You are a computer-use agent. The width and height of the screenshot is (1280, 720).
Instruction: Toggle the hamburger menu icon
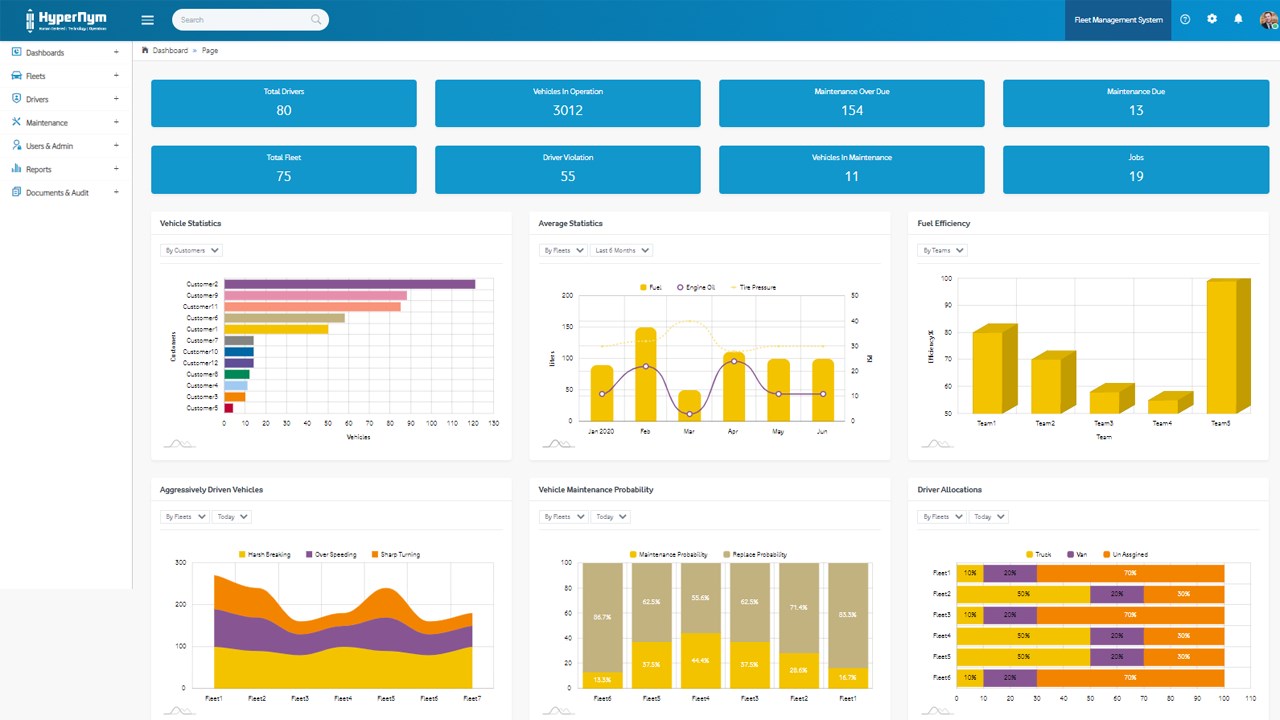click(148, 20)
